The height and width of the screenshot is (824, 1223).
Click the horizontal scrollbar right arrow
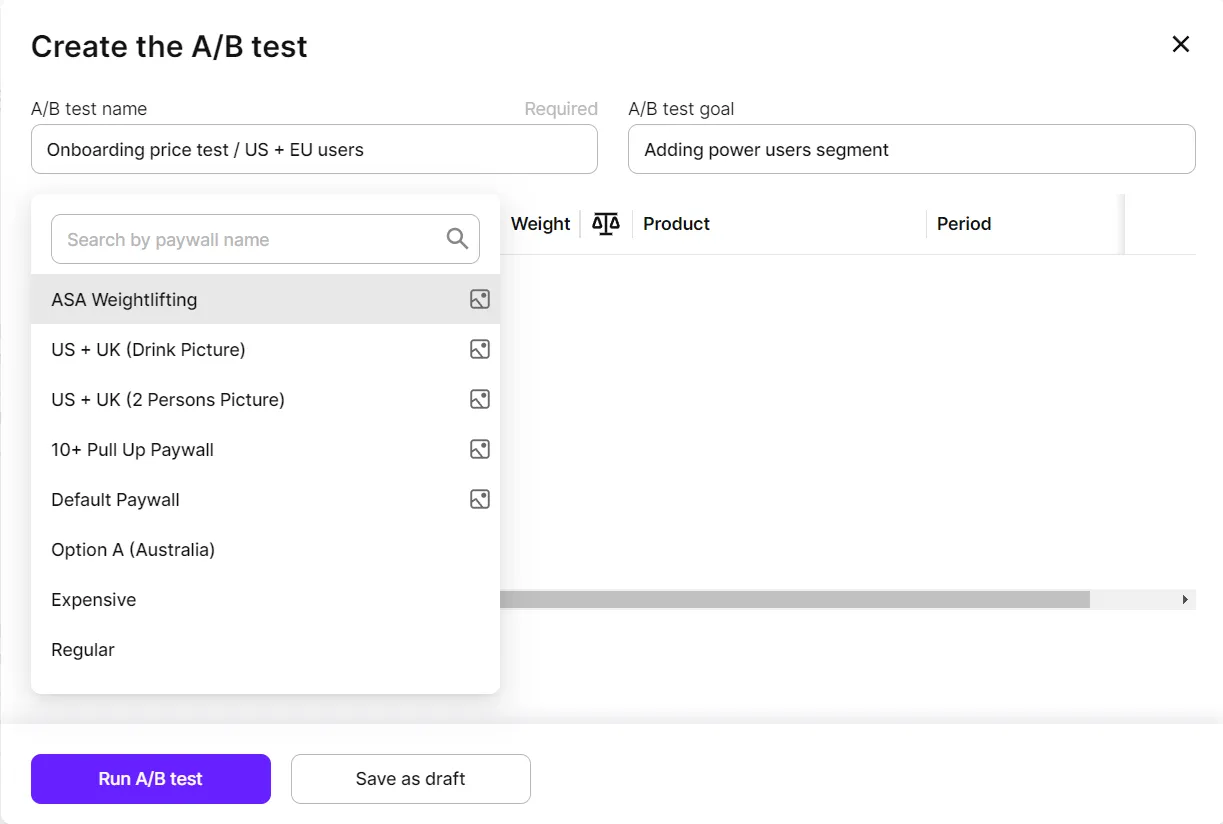click(x=1185, y=600)
